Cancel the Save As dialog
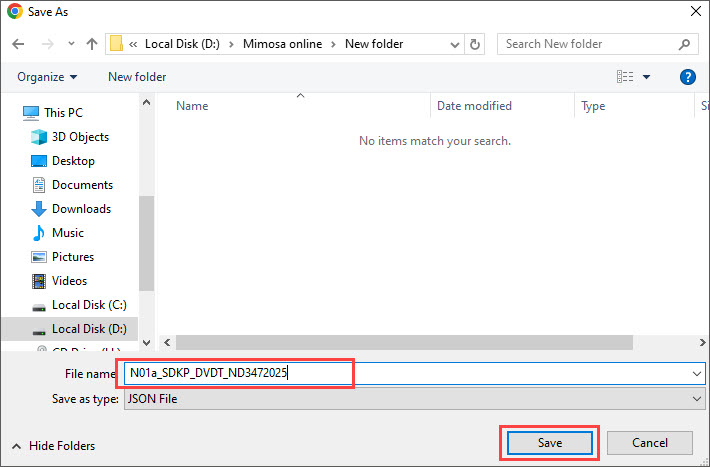This screenshot has width=710, height=467. point(650,442)
